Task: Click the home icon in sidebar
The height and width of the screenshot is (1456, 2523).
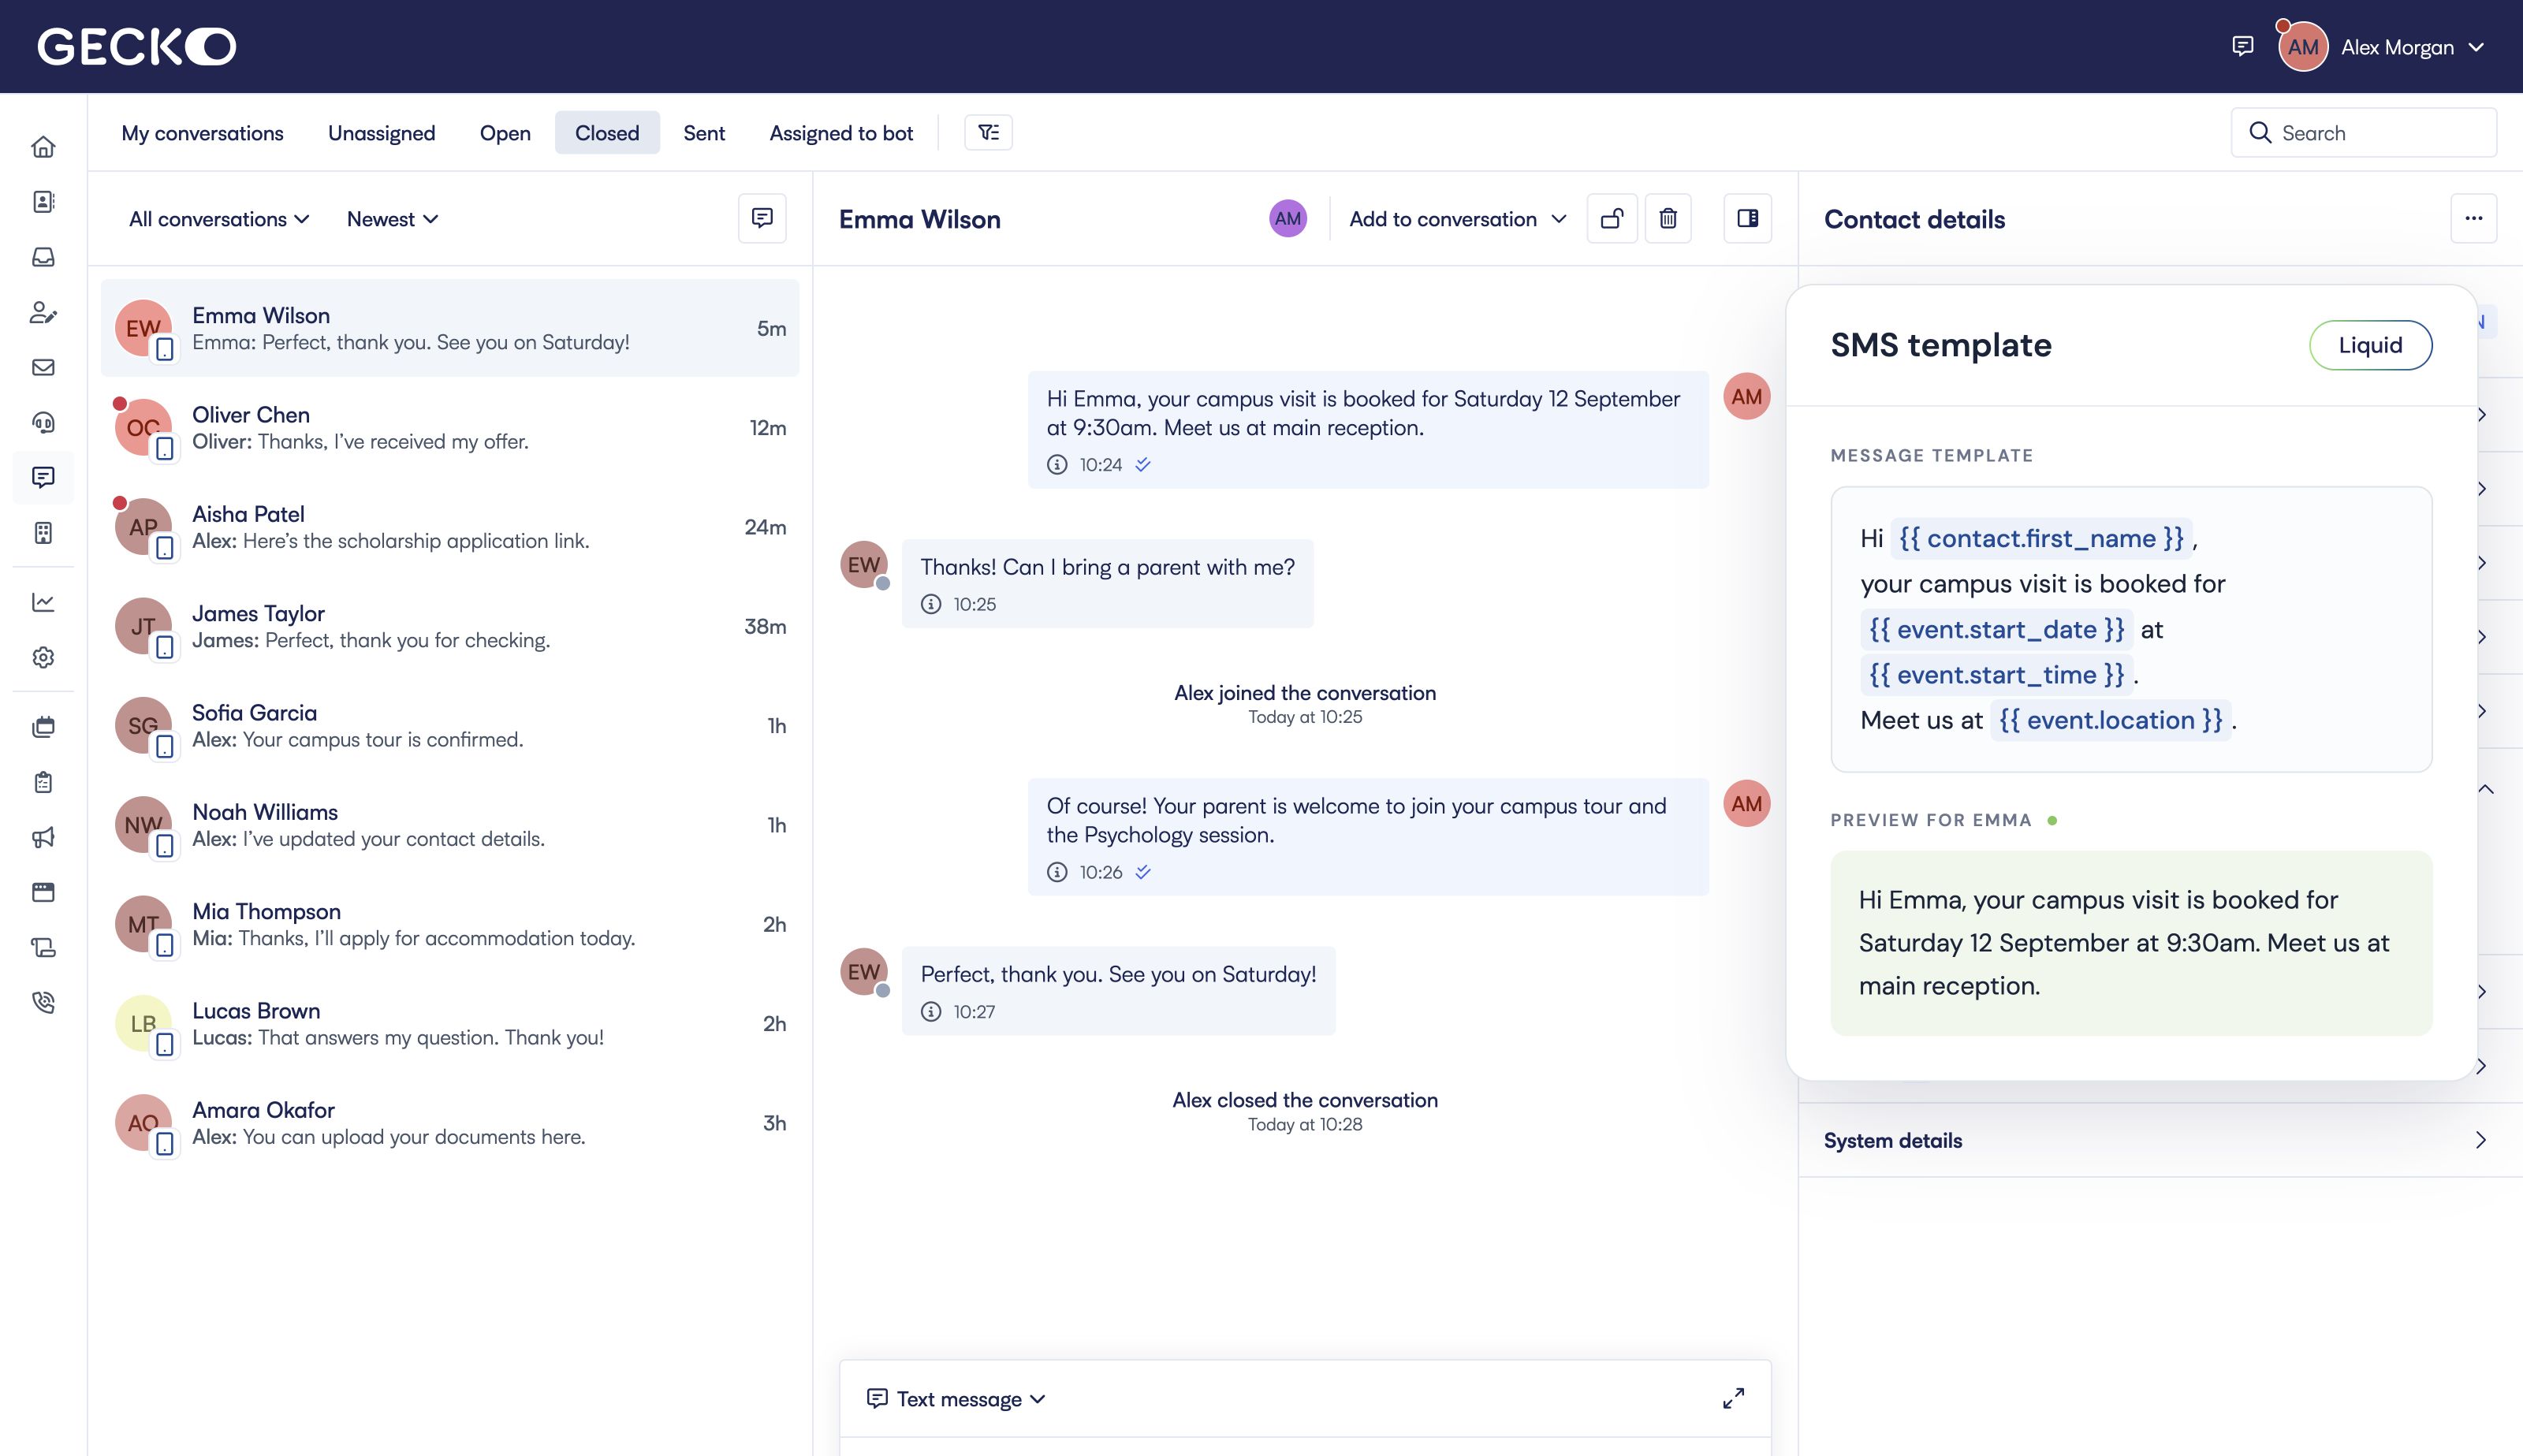Action: pos(43,147)
